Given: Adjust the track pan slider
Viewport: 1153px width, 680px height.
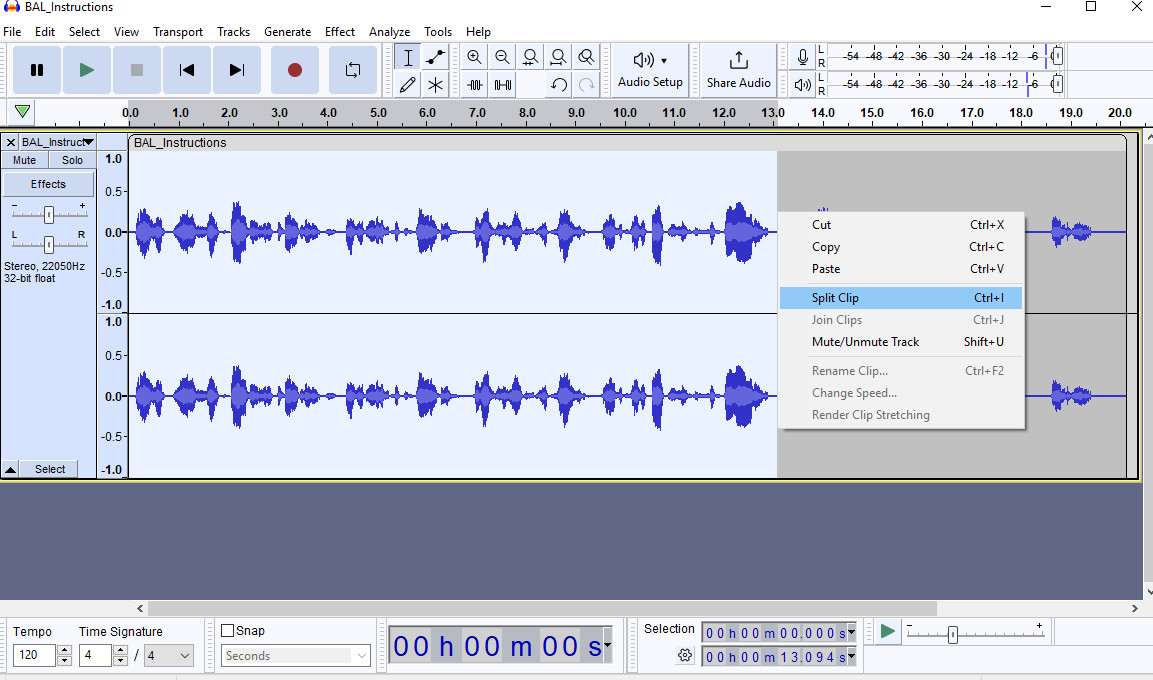Looking at the screenshot, I should [x=49, y=244].
